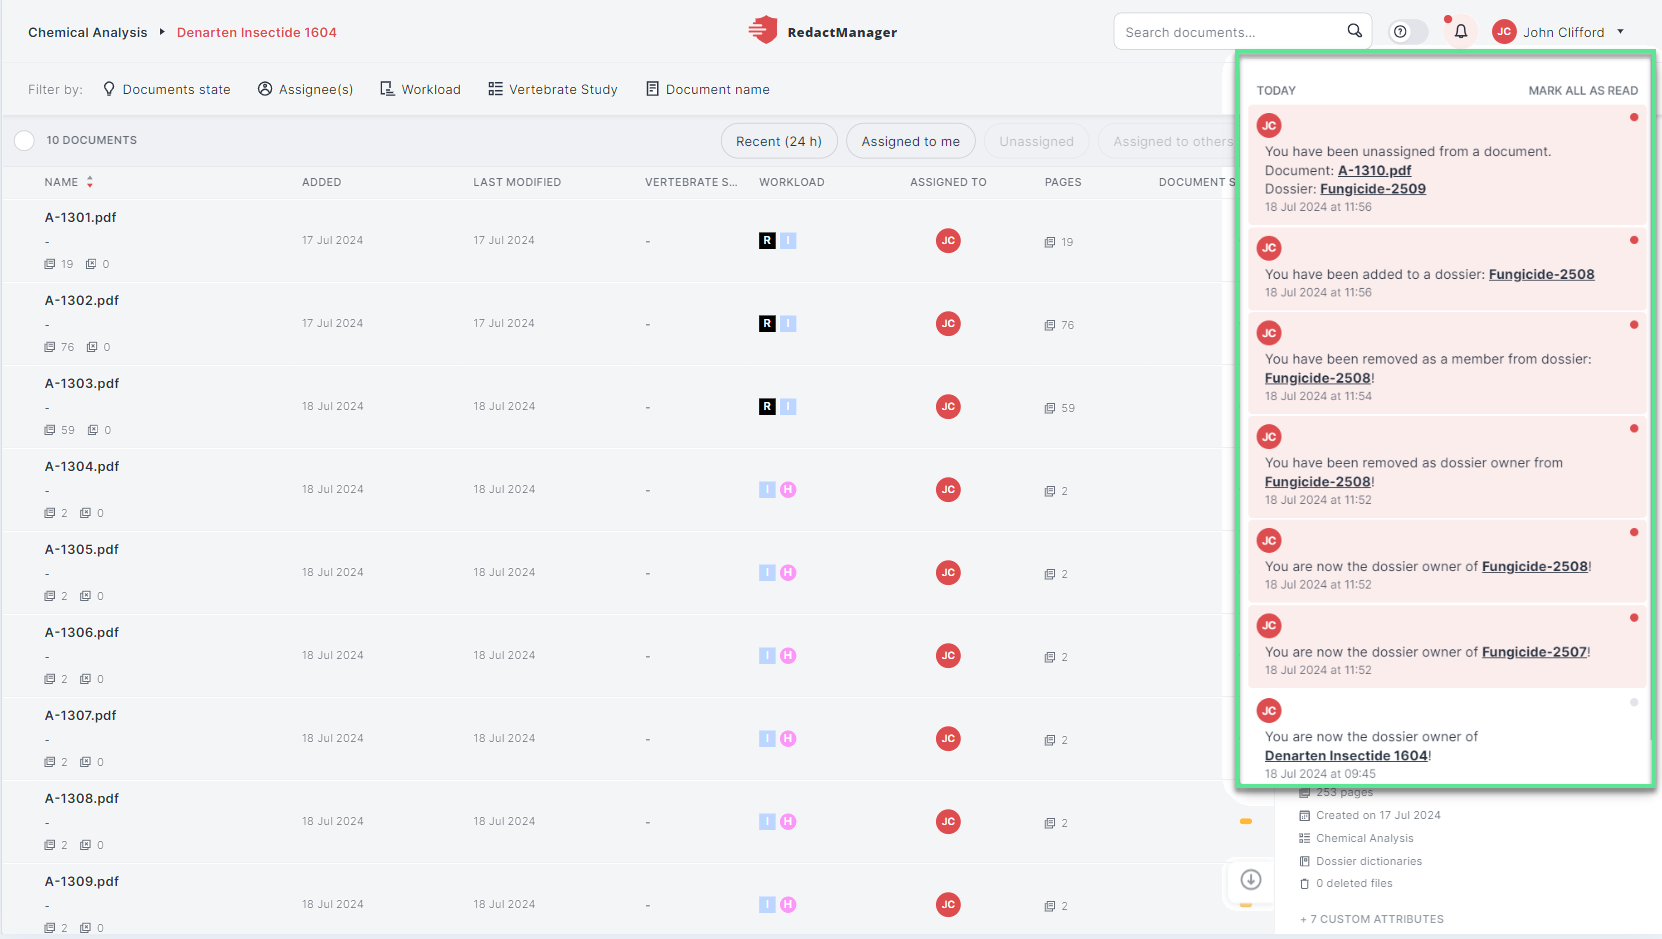The width and height of the screenshot is (1662, 939).
Task: Open the Documents state filter
Action: tap(166, 89)
